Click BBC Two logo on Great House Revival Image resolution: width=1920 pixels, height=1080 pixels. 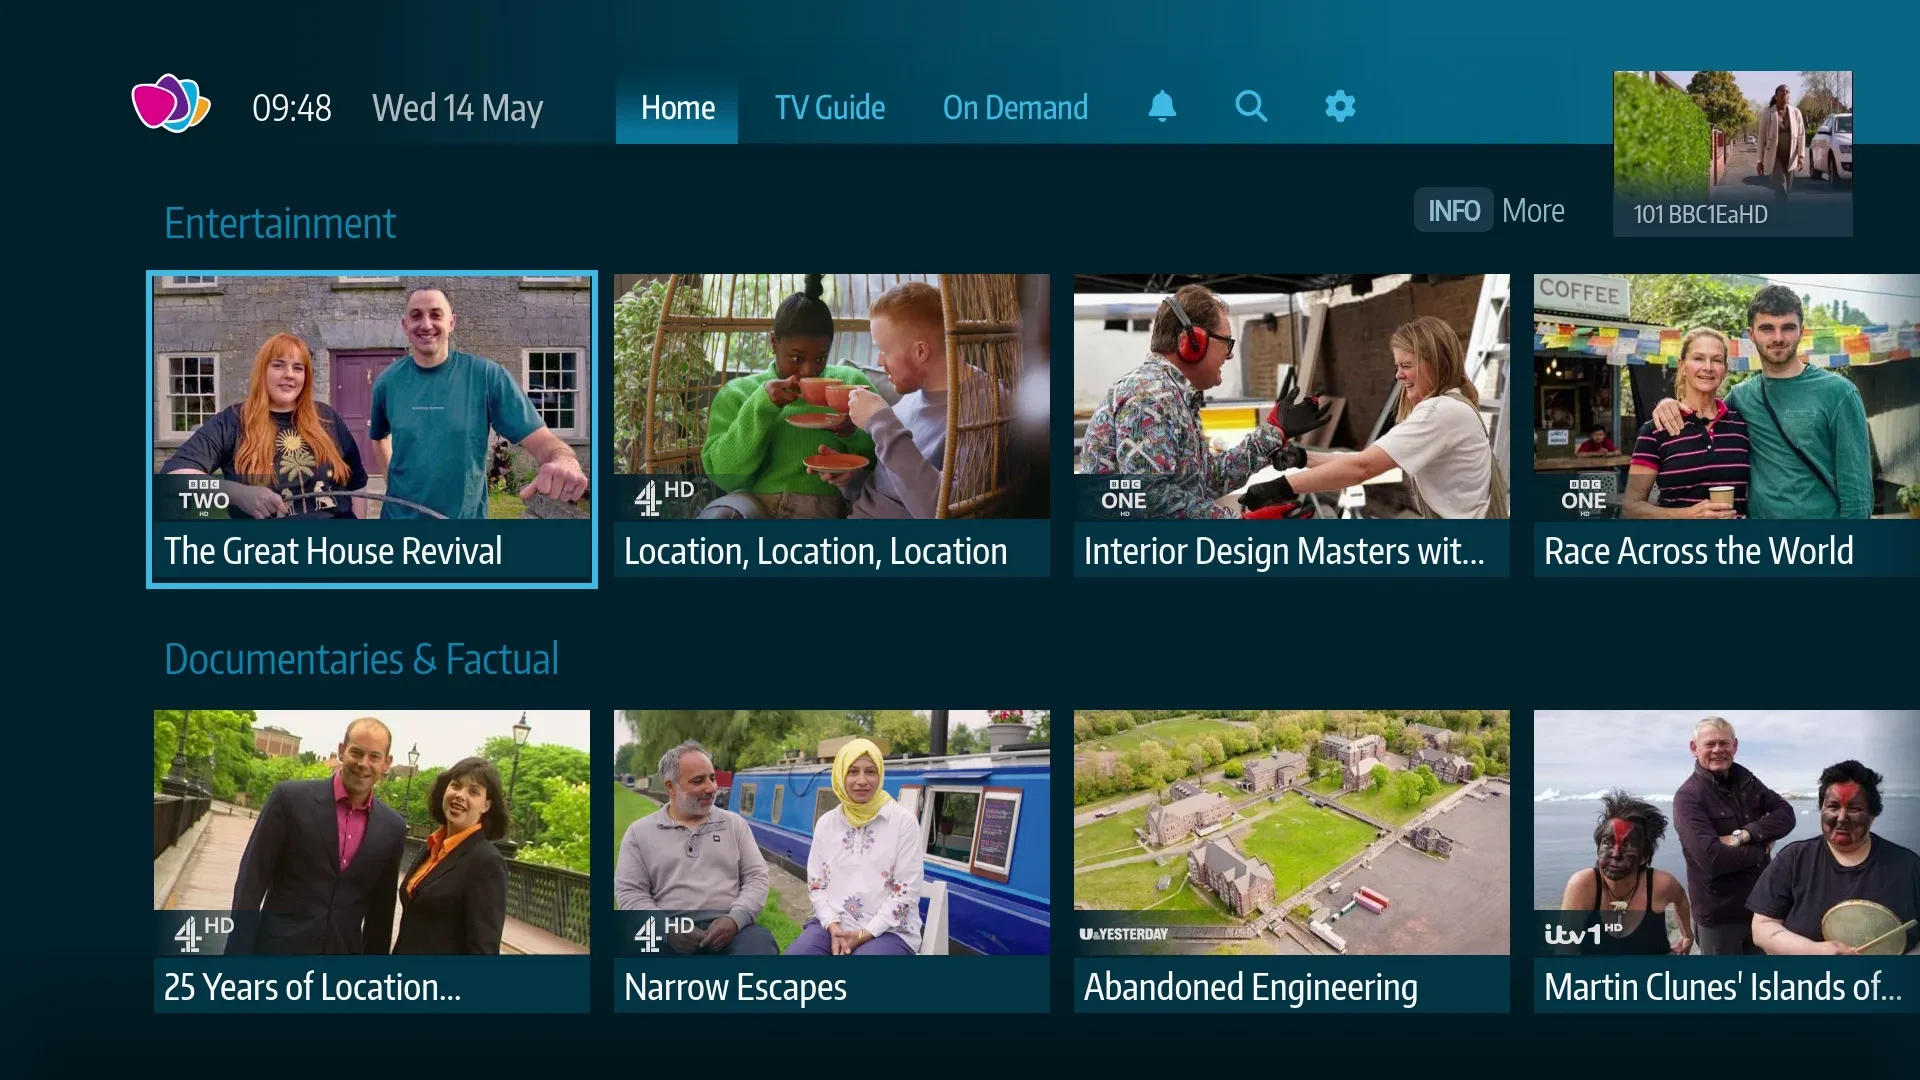coord(204,497)
